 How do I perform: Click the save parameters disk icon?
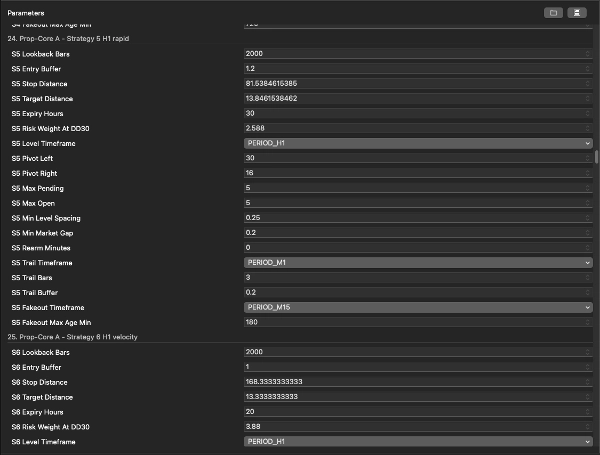click(x=577, y=13)
